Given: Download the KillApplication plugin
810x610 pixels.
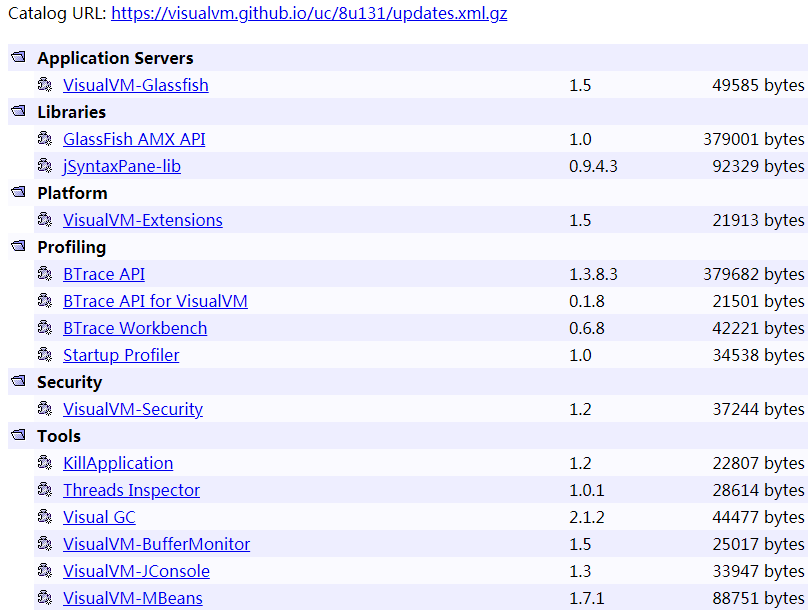Looking at the screenshot, I should pyautogui.click(x=118, y=463).
